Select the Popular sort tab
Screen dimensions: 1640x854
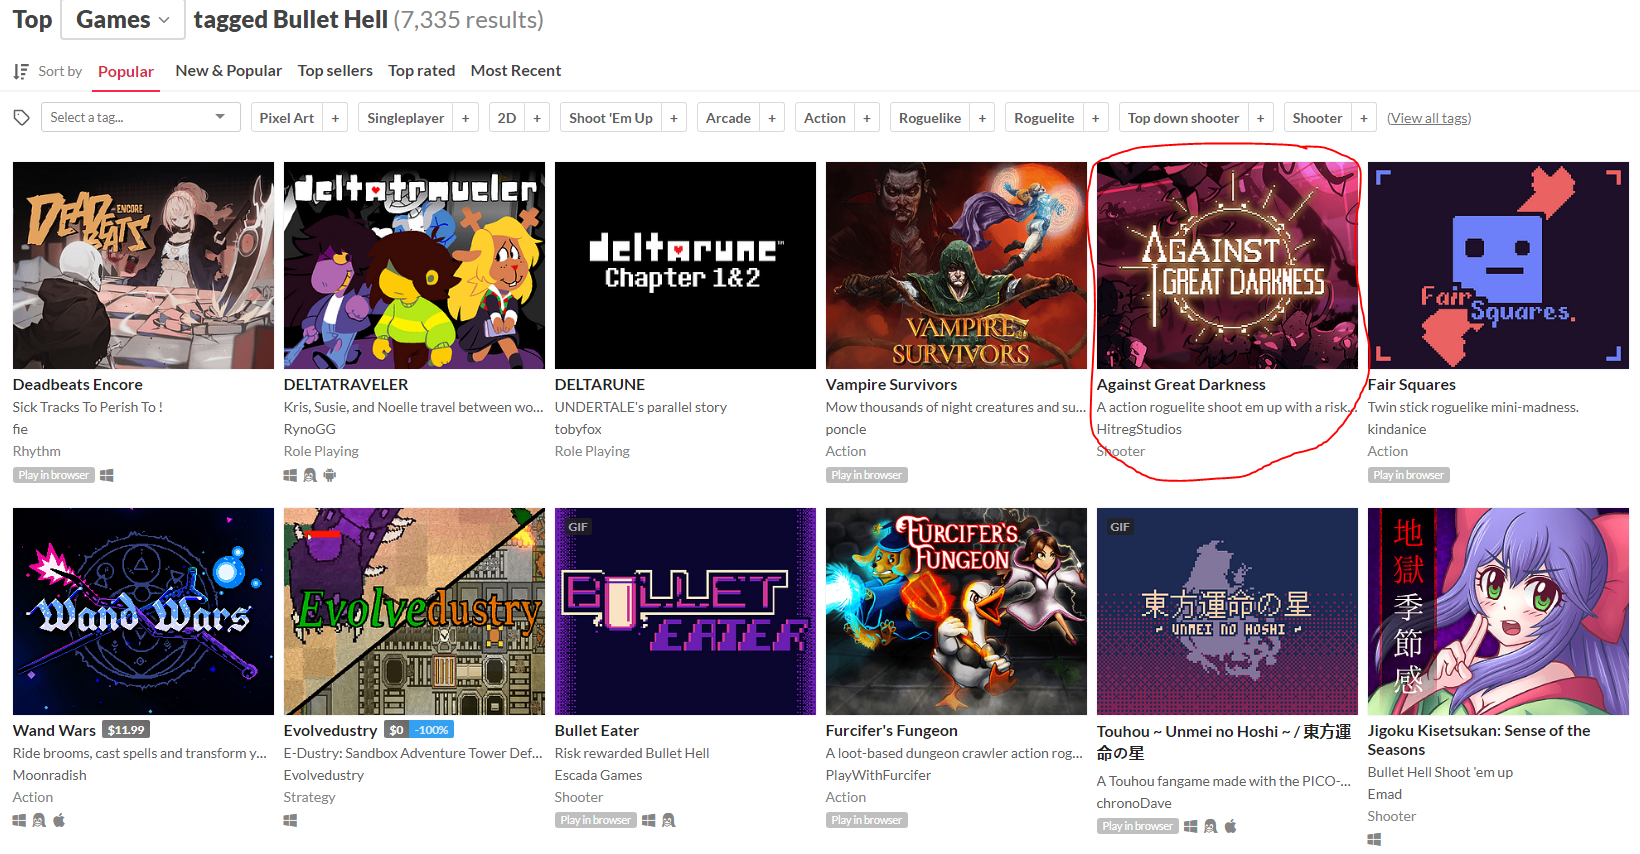pos(126,71)
